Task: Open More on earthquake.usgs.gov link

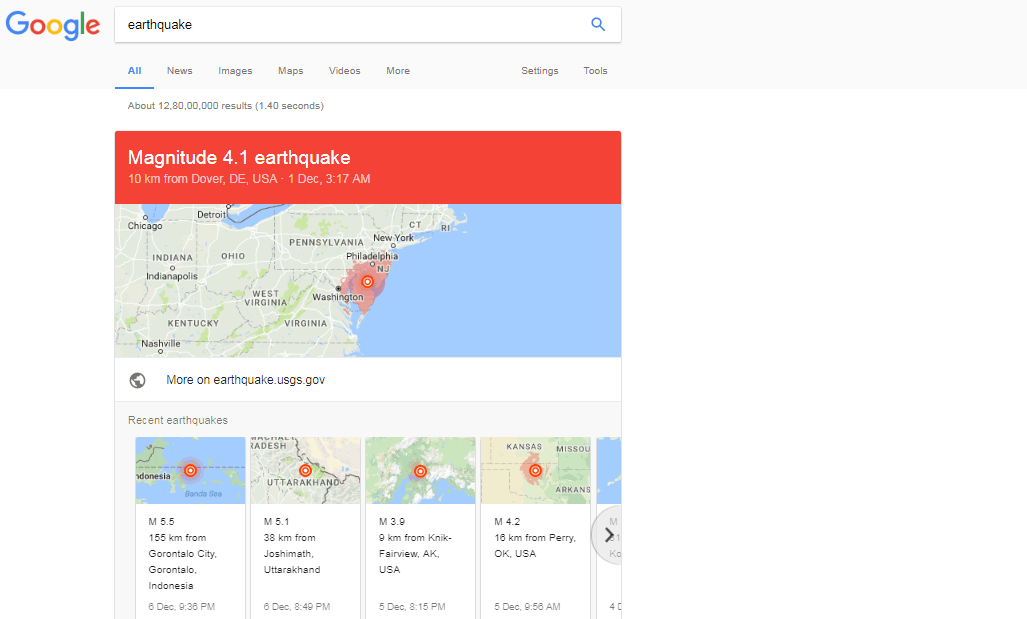Action: (246, 380)
